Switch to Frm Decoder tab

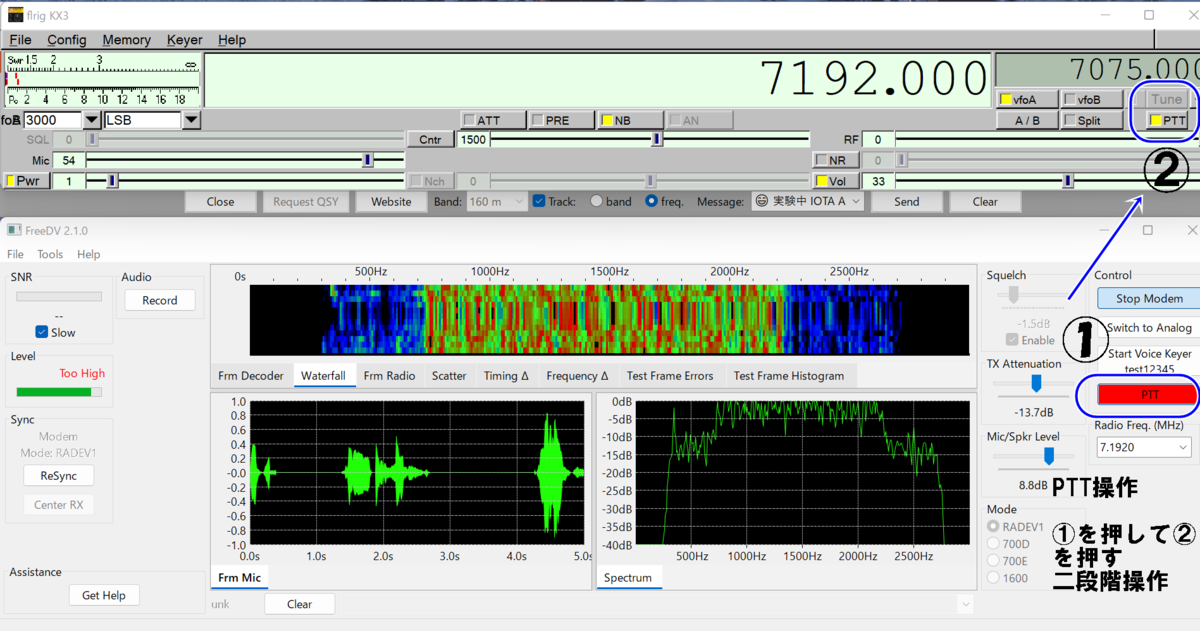251,376
